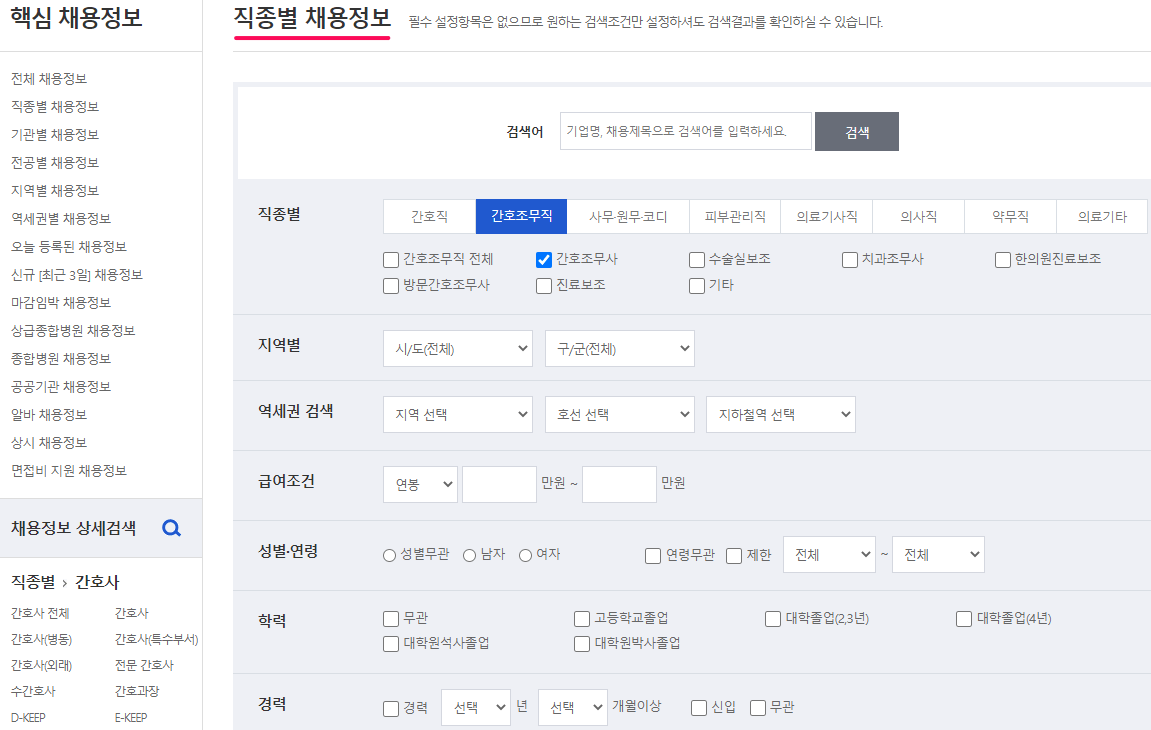1151x730 pixels.
Task: Select the 피부관리직 category tab
Action: coord(735,216)
